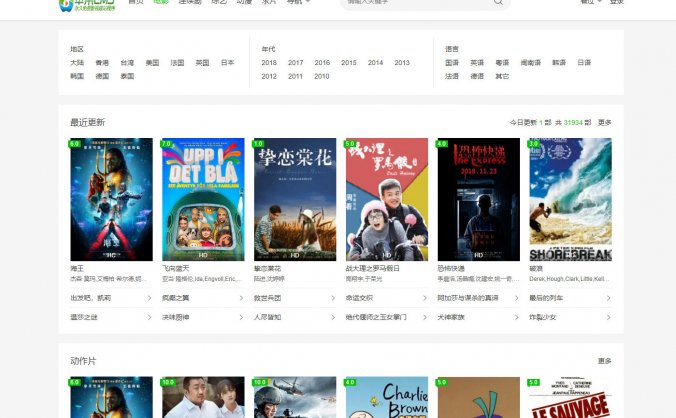Click the 动作片 section heading
This screenshot has height=418, width=676.
83,361
